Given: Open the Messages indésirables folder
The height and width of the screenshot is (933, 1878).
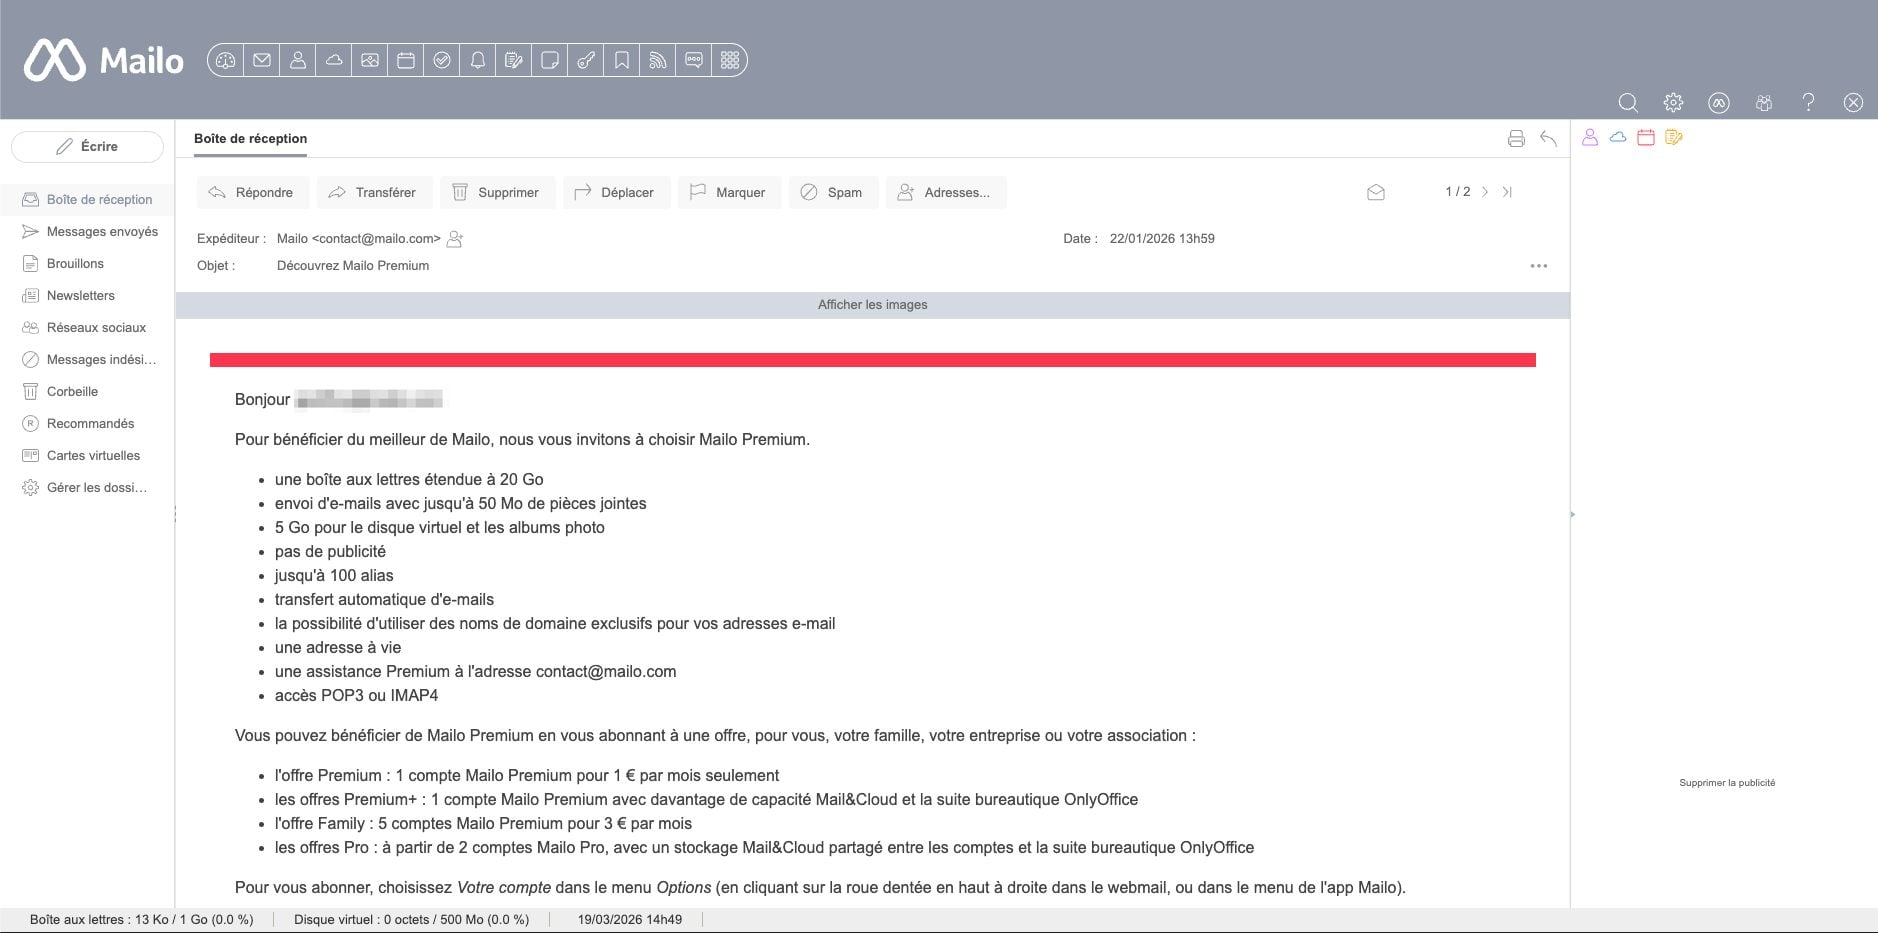Looking at the screenshot, I should point(88,359).
